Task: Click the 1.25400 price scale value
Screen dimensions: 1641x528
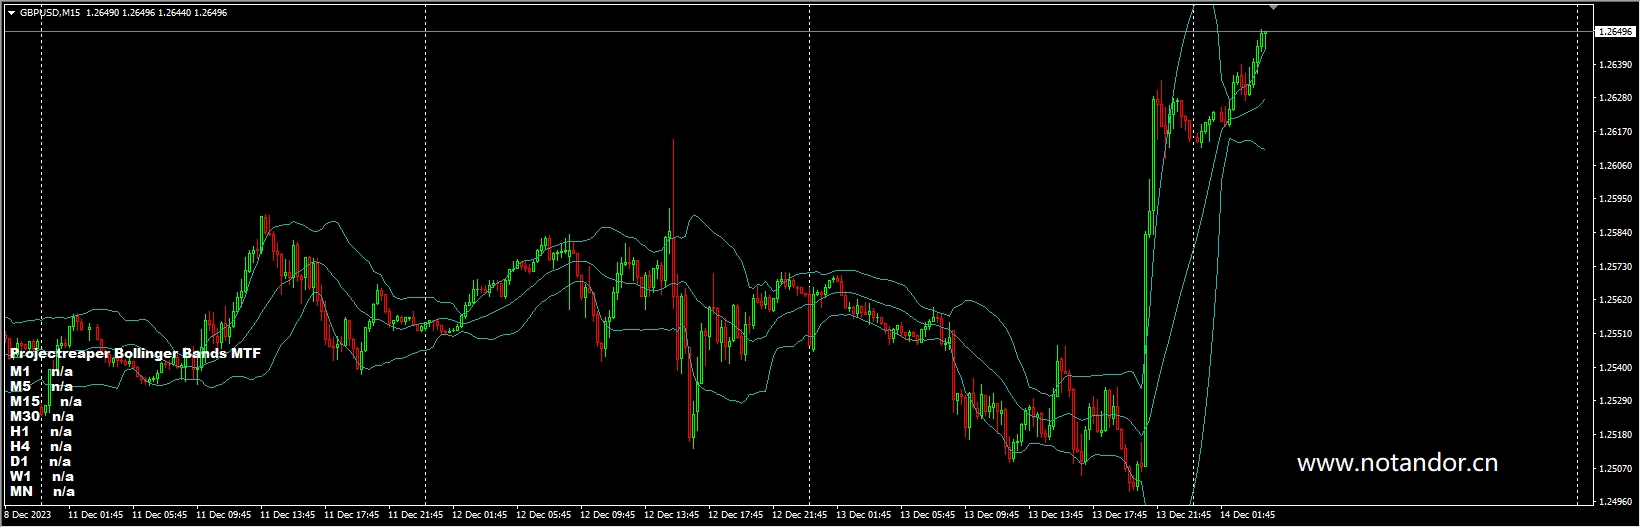Action: pyautogui.click(x=1615, y=368)
